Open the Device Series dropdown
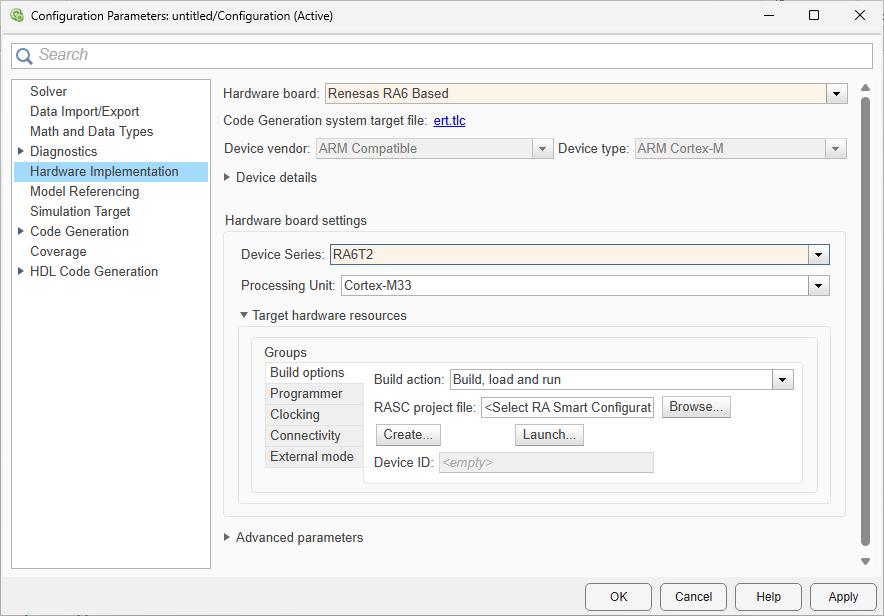 pos(818,254)
